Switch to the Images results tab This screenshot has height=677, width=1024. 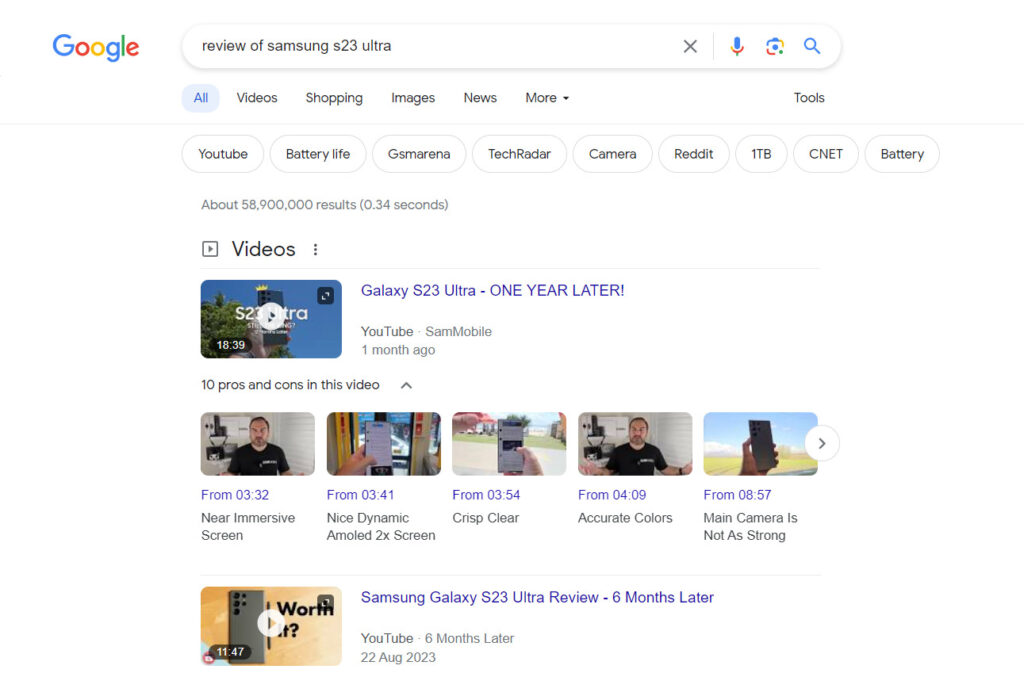coord(412,97)
